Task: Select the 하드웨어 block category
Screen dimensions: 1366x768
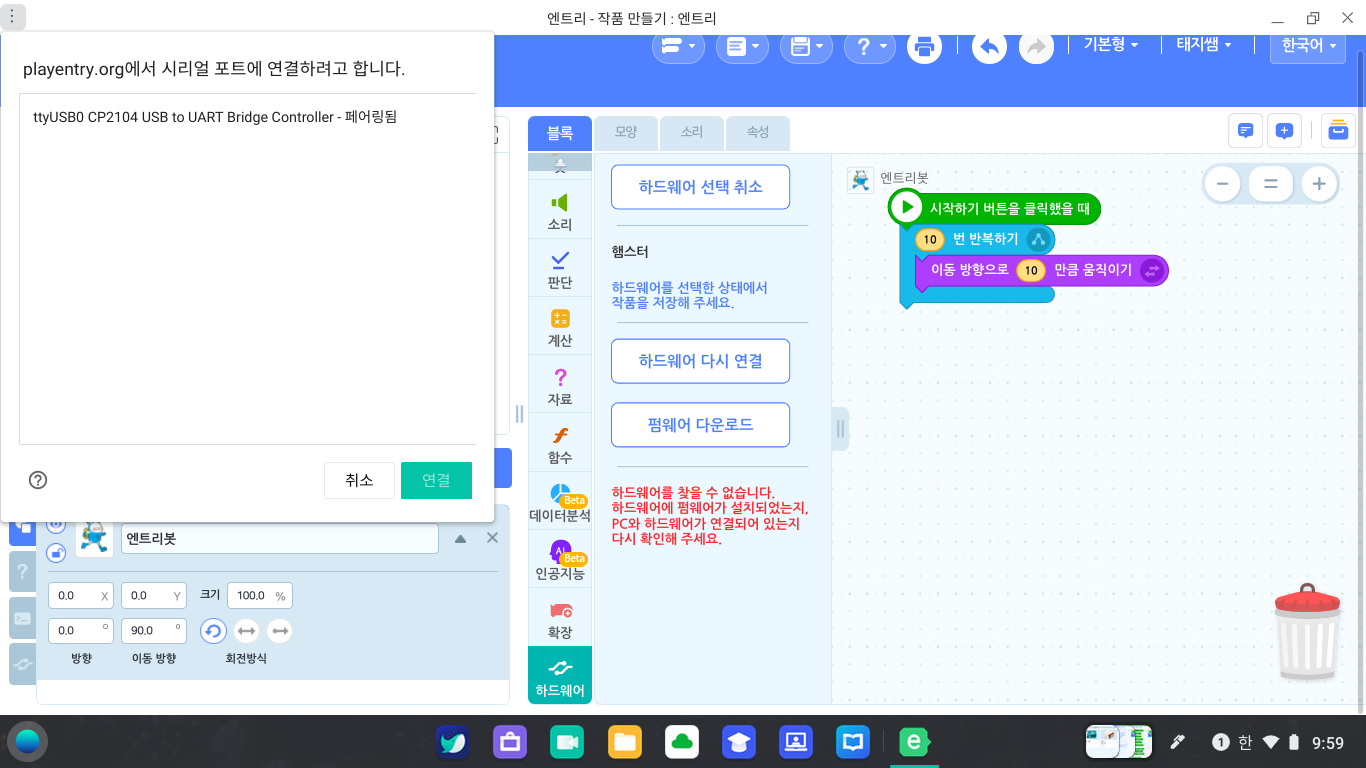Action: pos(560,675)
